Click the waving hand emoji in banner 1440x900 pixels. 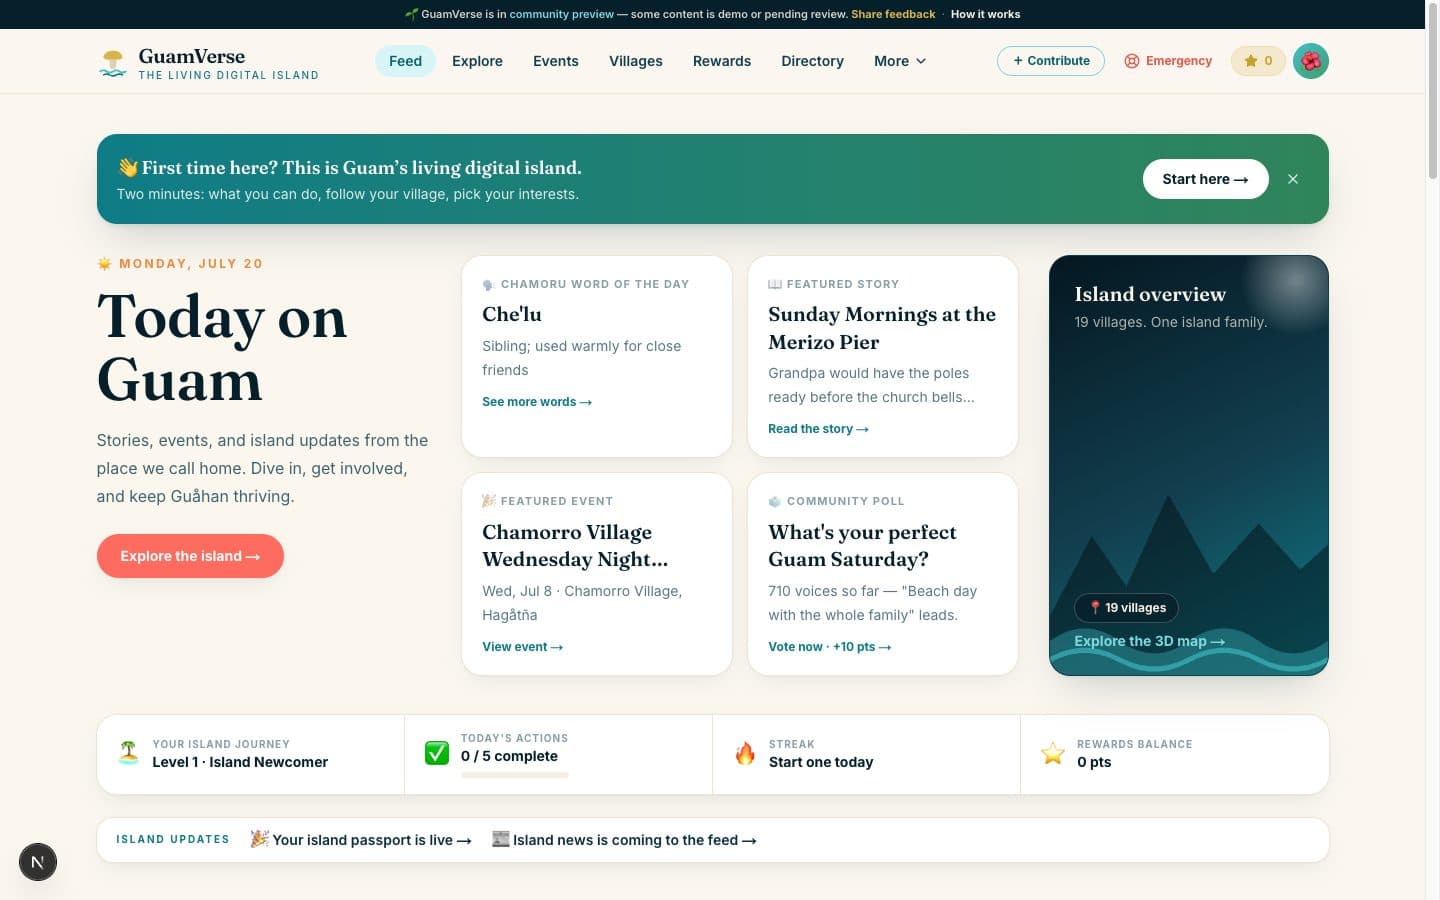point(127,167)
